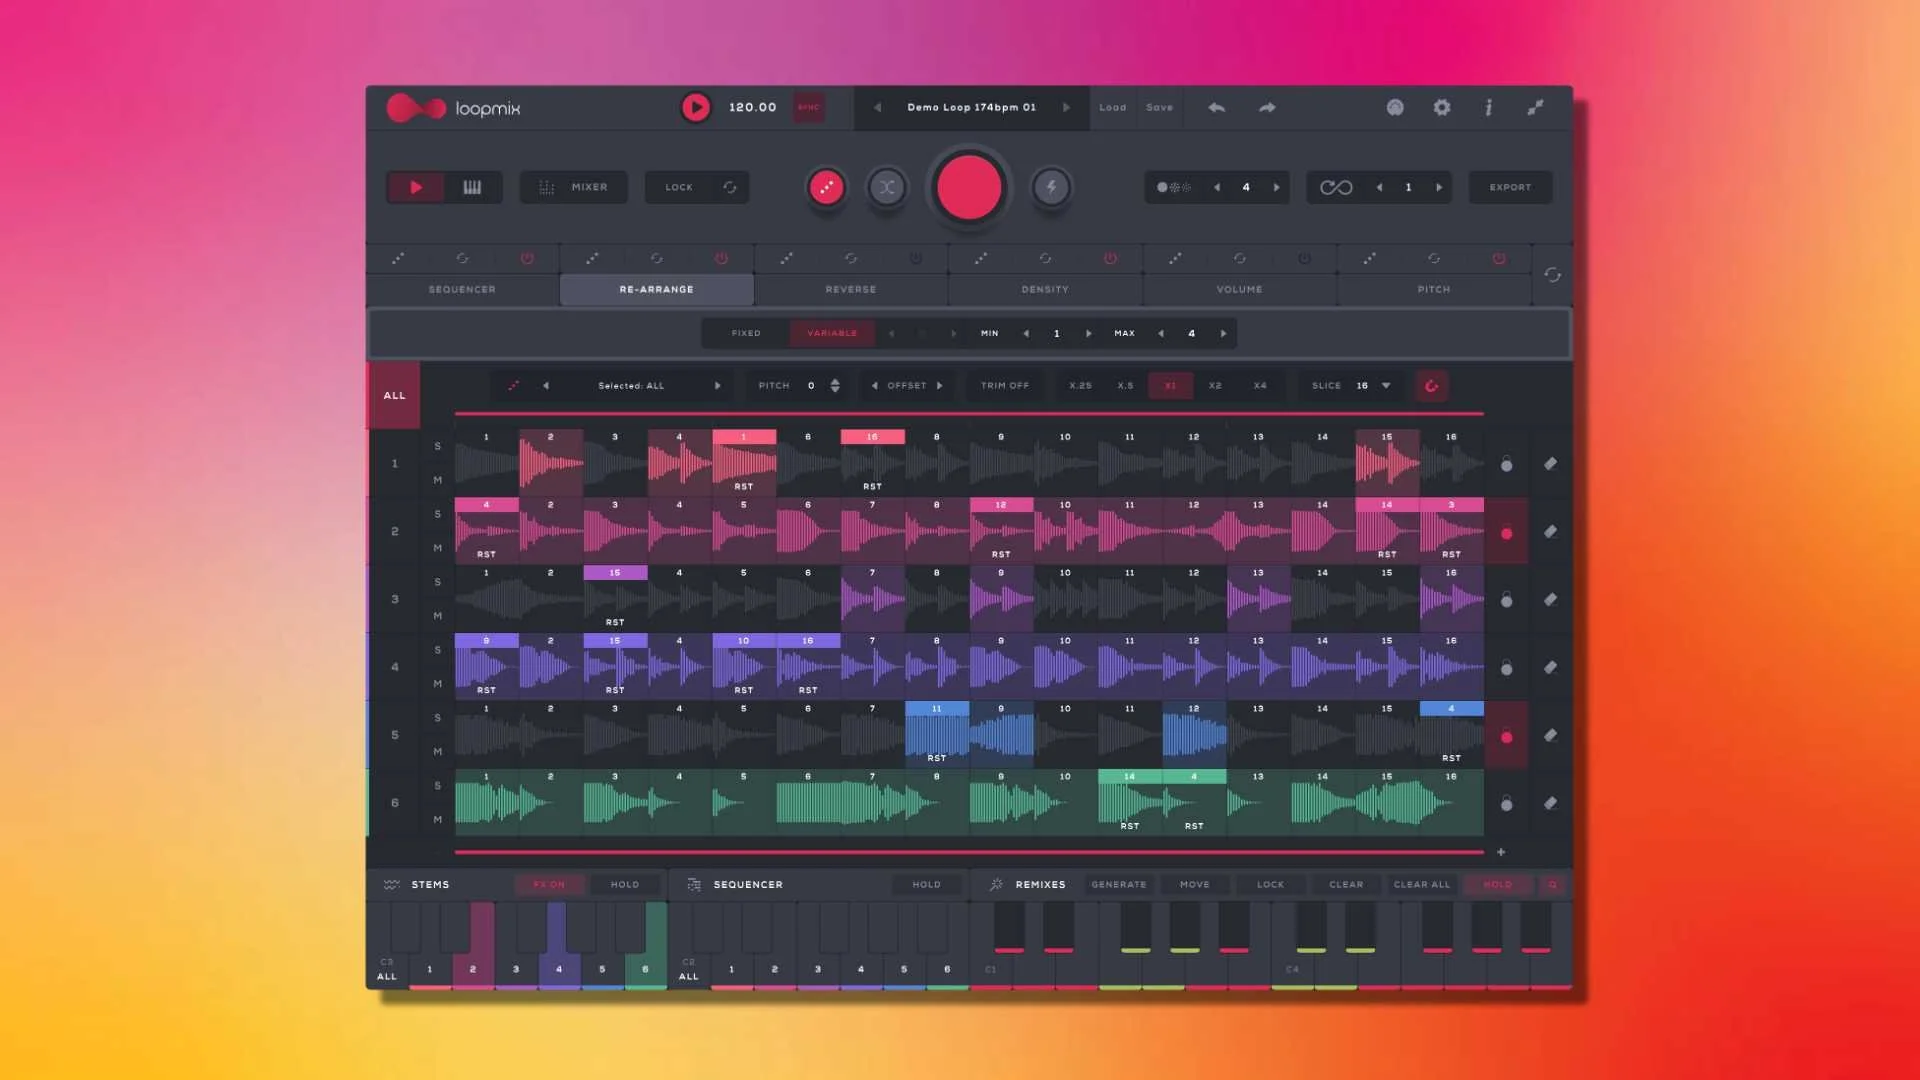The height and width of the screenshot is (1080, 1920).
Task: Click the dice randomize icon
Action: [x=827, y=187]
